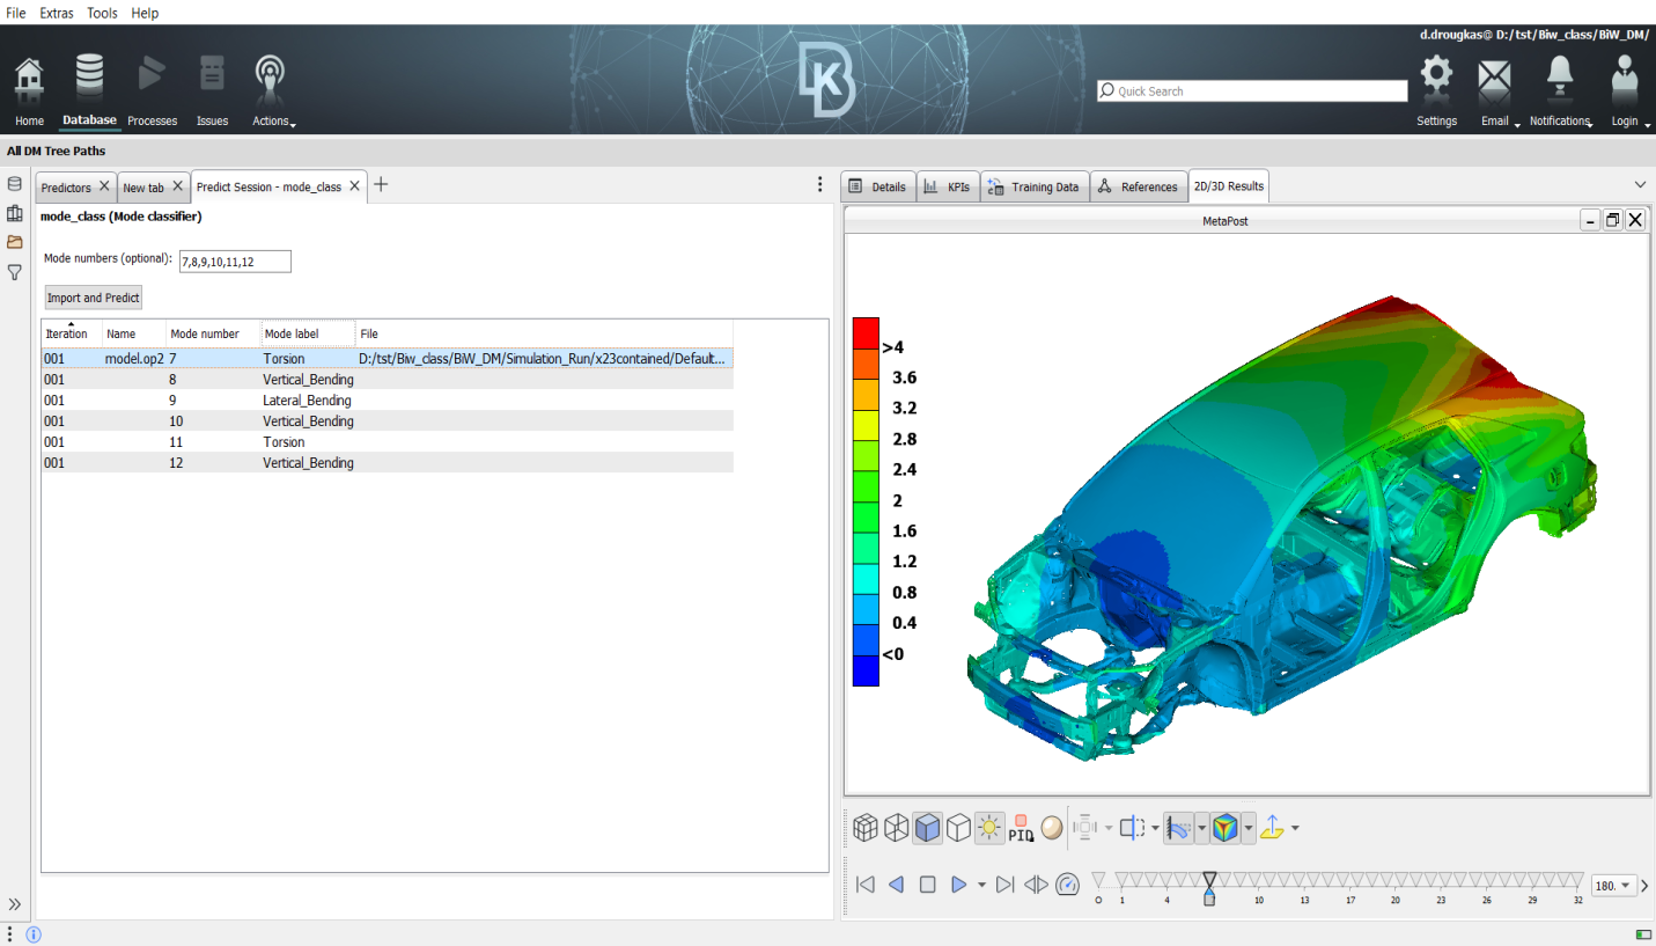Open Settings with the gear icon
1656x946 pixels.
[1436, 91]
